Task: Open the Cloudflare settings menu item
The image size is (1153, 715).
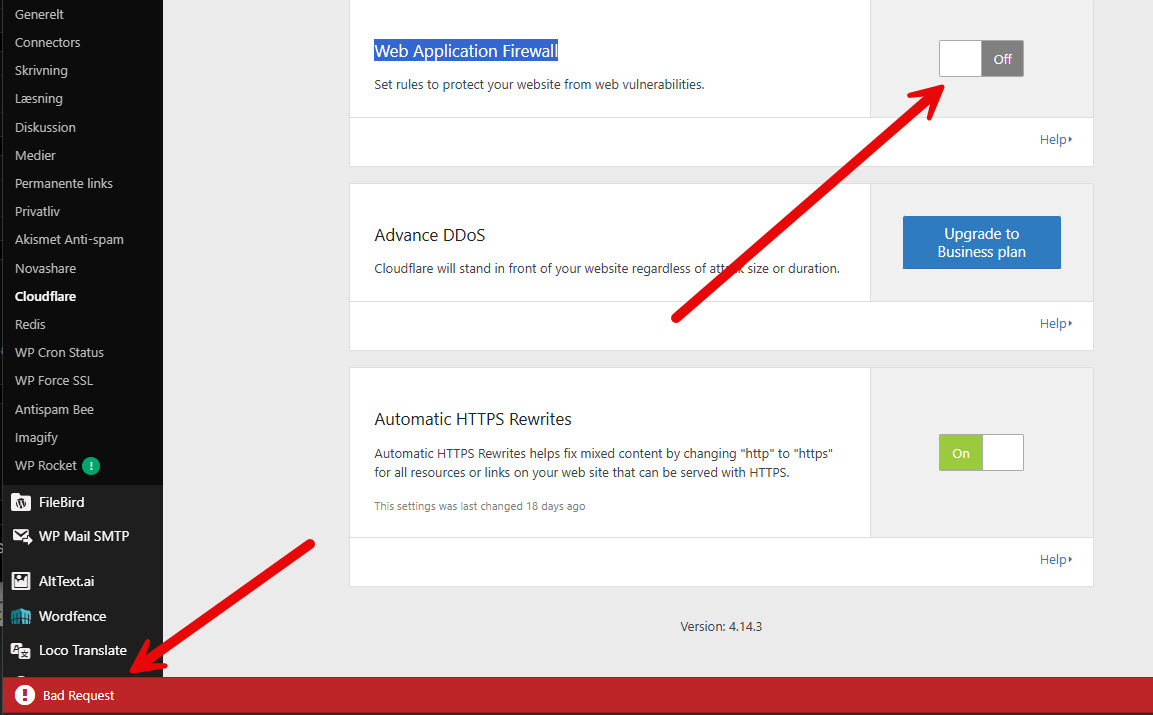Action: point(46,296)
